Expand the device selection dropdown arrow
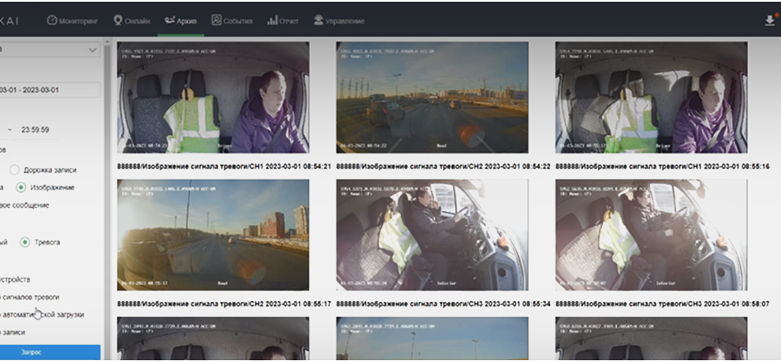Viewport: 781px width, 362px height. click(93, 50)
